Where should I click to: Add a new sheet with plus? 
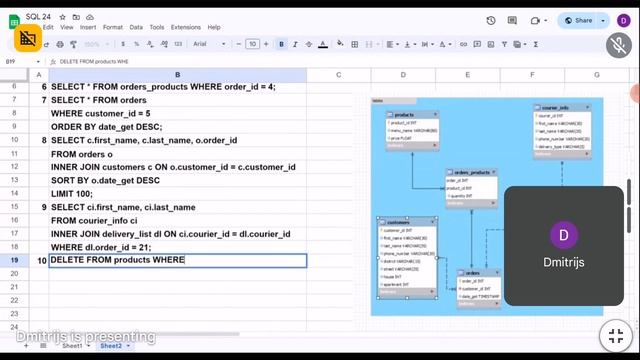click(x=26, y=346)
